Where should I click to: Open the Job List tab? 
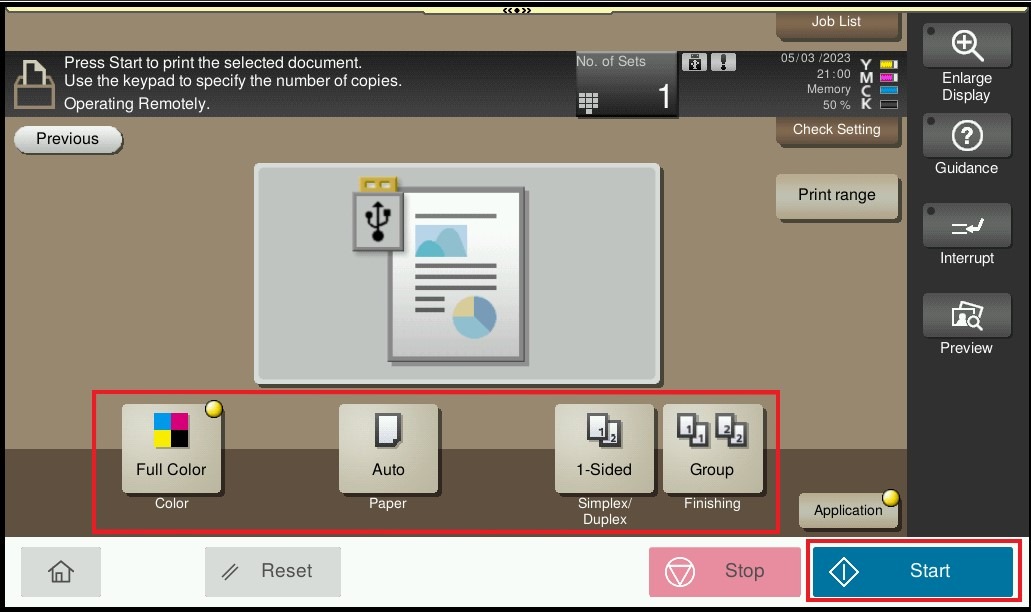[836, 22]
